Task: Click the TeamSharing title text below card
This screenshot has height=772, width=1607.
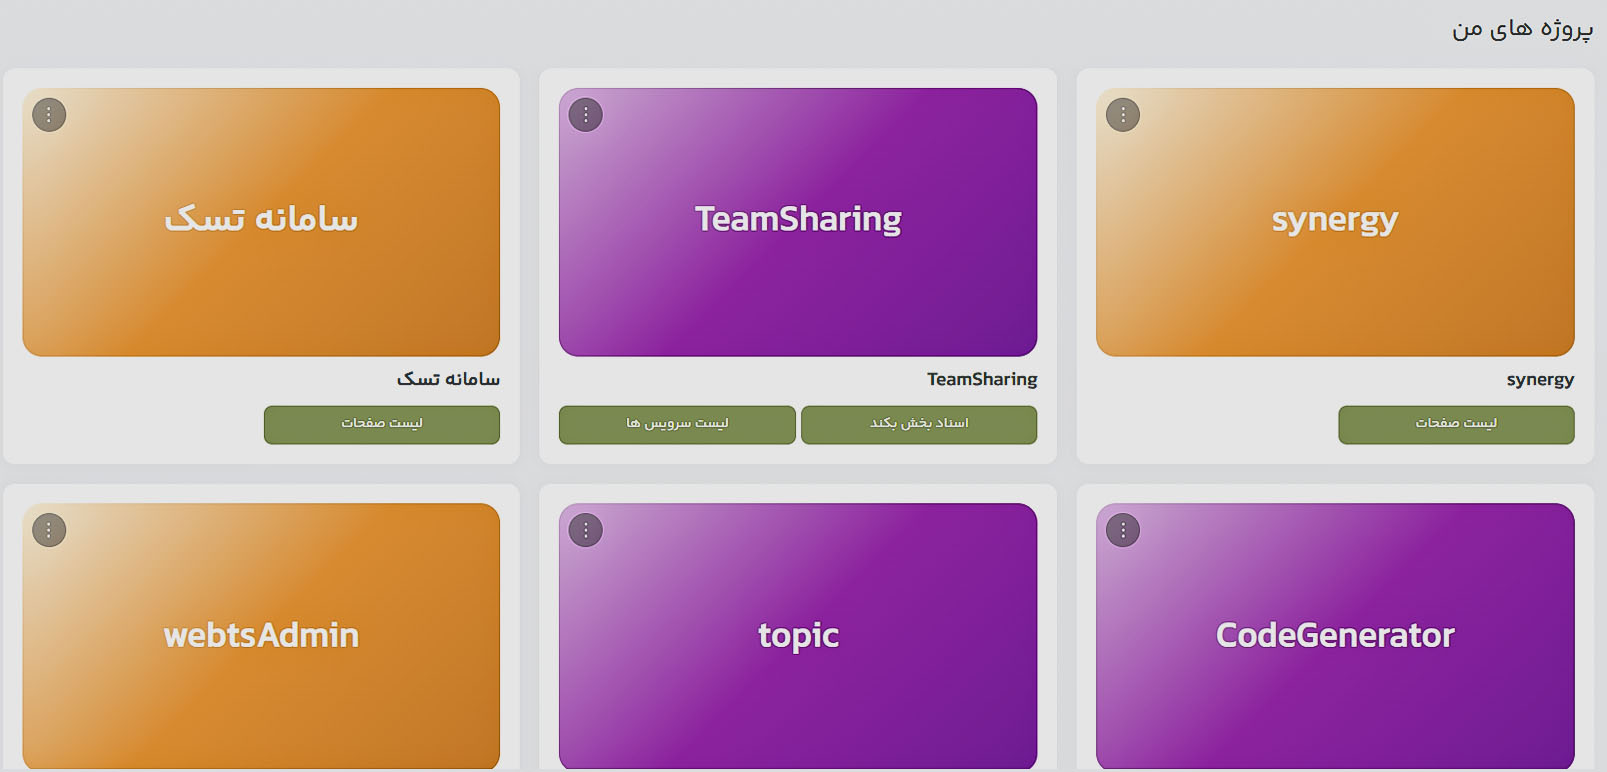Action: (982, 379)
